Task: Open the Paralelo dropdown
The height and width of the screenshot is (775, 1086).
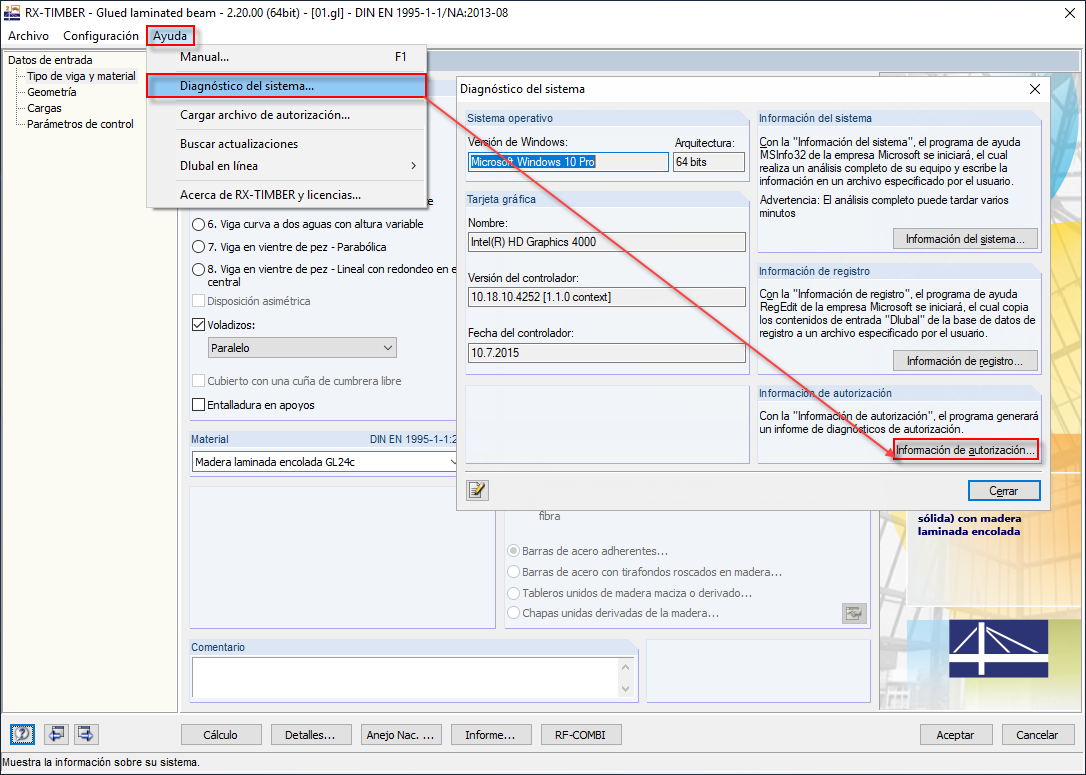Action: click(302, 348)
